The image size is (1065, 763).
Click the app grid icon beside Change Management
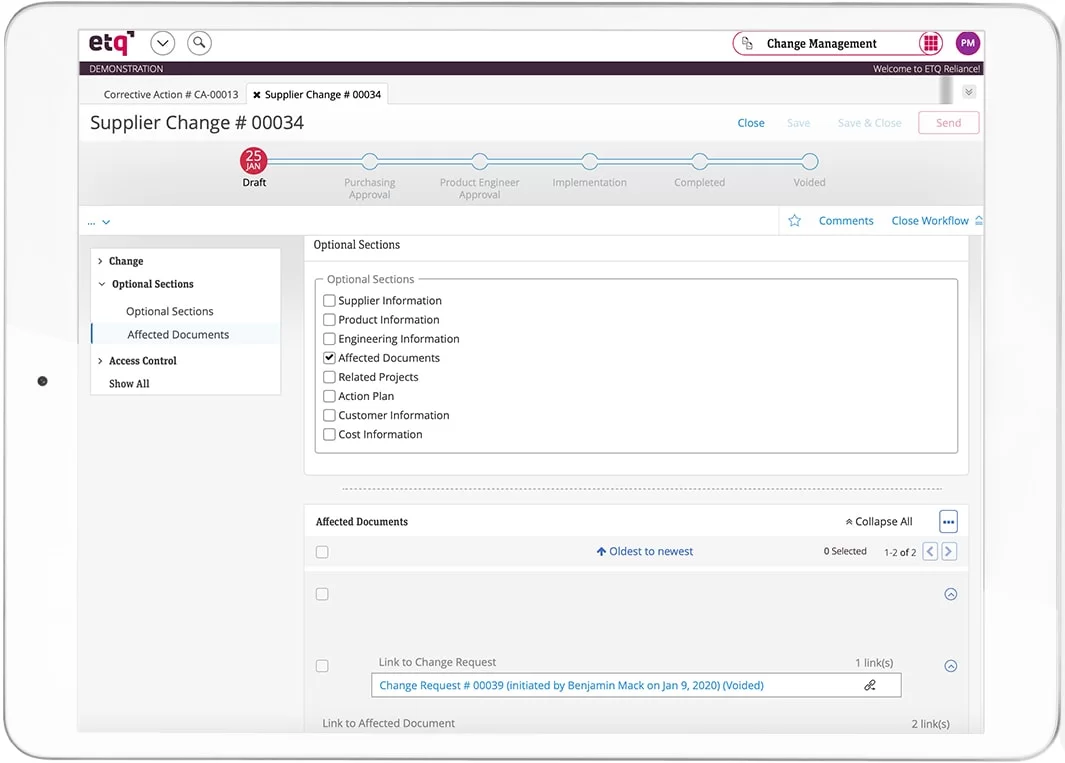click(x=931, y=43)
